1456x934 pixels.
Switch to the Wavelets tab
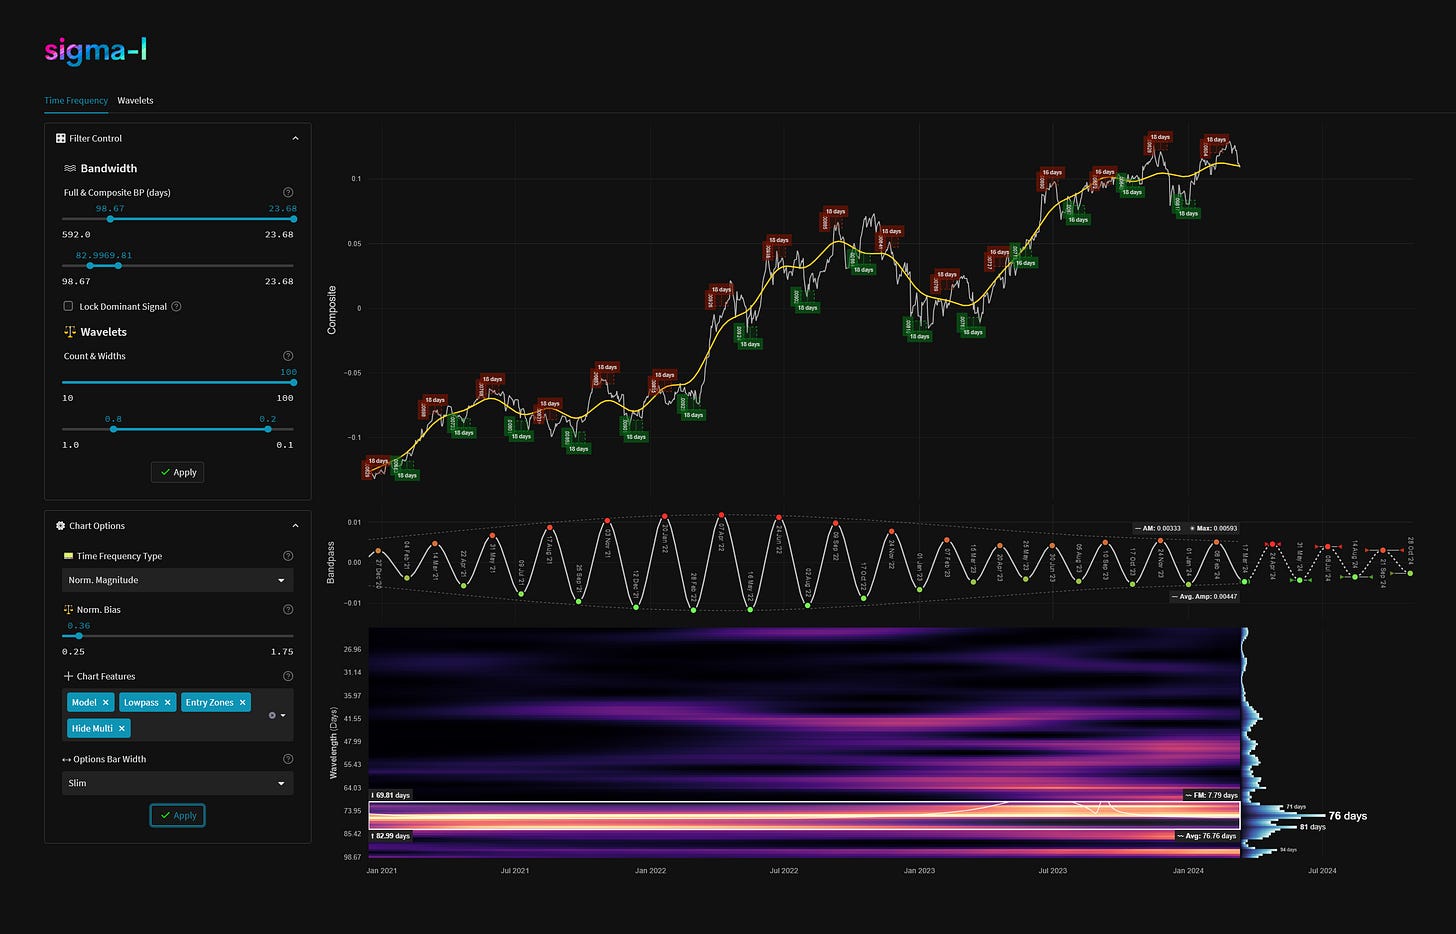click(135, 100)
